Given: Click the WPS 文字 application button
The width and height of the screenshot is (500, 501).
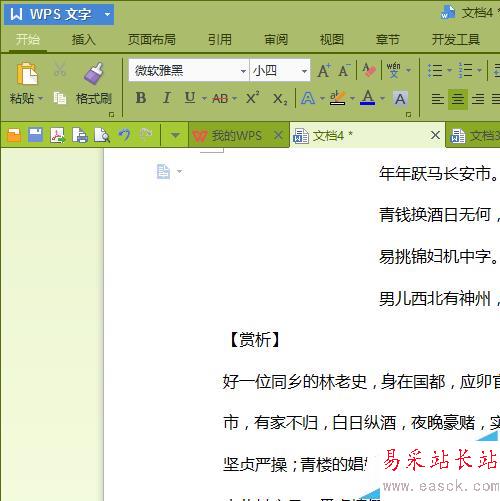Looking at the screenshot, I should pos(59,14).
